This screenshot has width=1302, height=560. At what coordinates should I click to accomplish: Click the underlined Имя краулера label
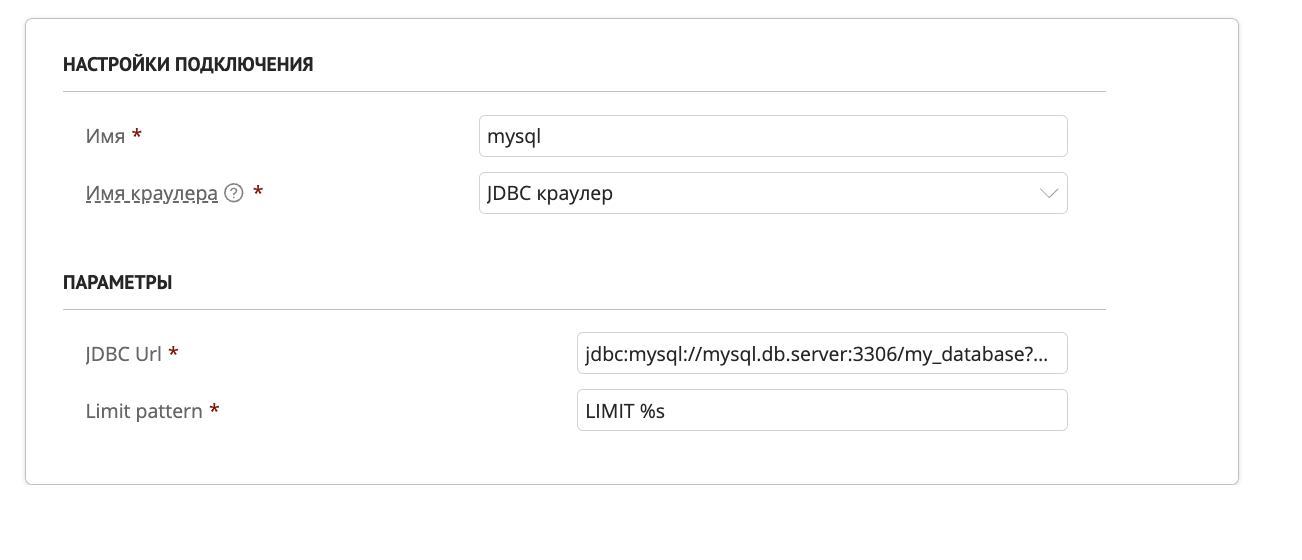152,194
